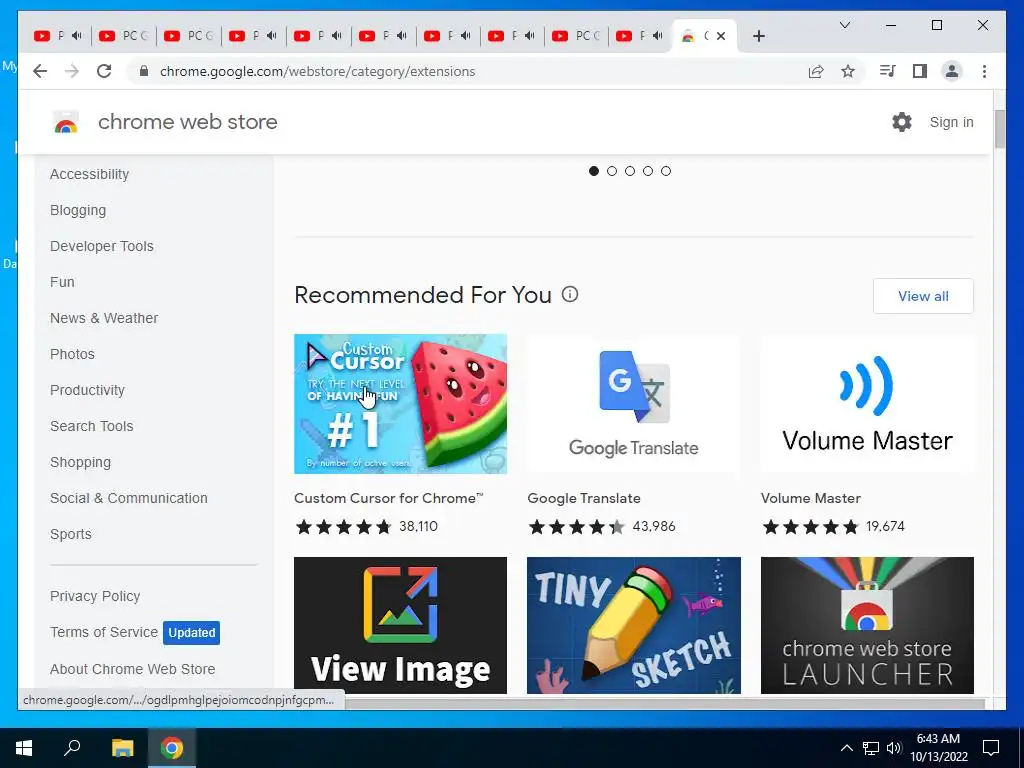1024x768 pixels.
Task: Open the chrome web store Launcher thumbnail
Action: [x=867, y=625]
